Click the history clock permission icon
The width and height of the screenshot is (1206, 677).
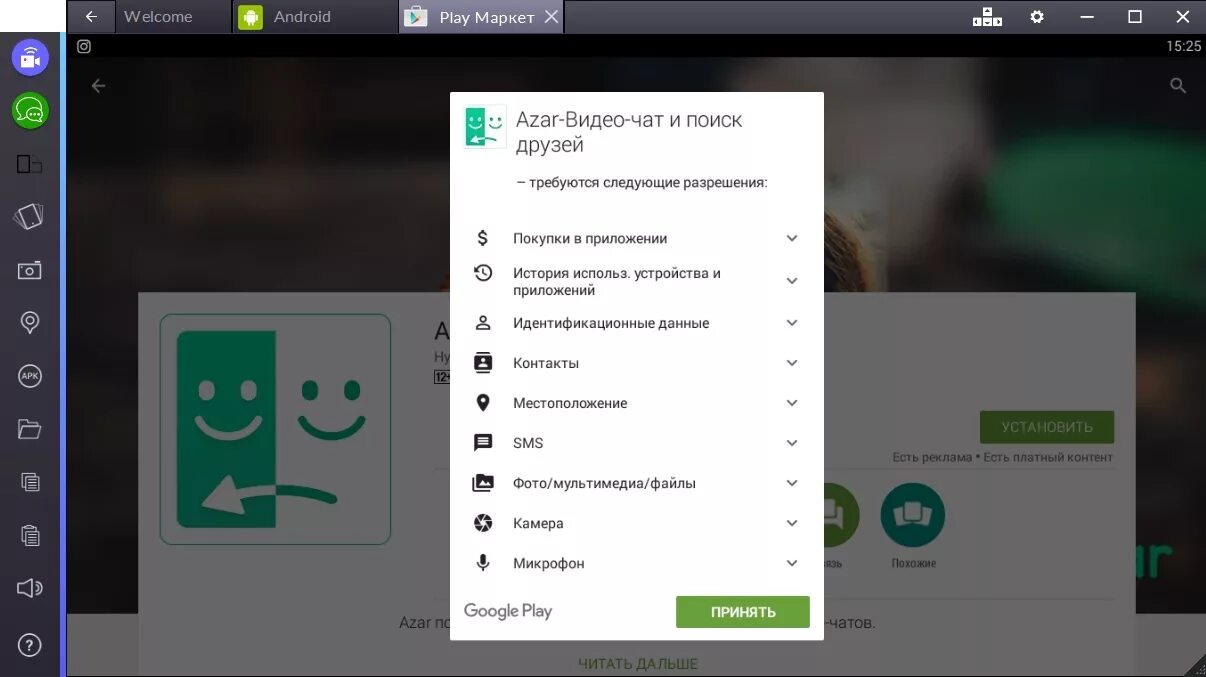[483, 272]
